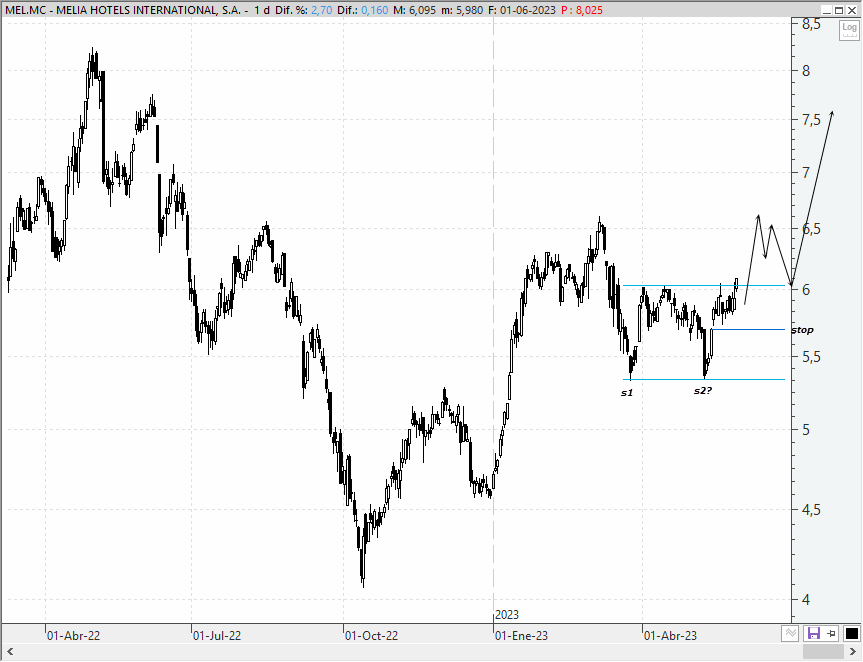Click the 01-Abr-23 date axis label
Image resolution: width=863 pixels, height=662 pixels.
point(670,636)
